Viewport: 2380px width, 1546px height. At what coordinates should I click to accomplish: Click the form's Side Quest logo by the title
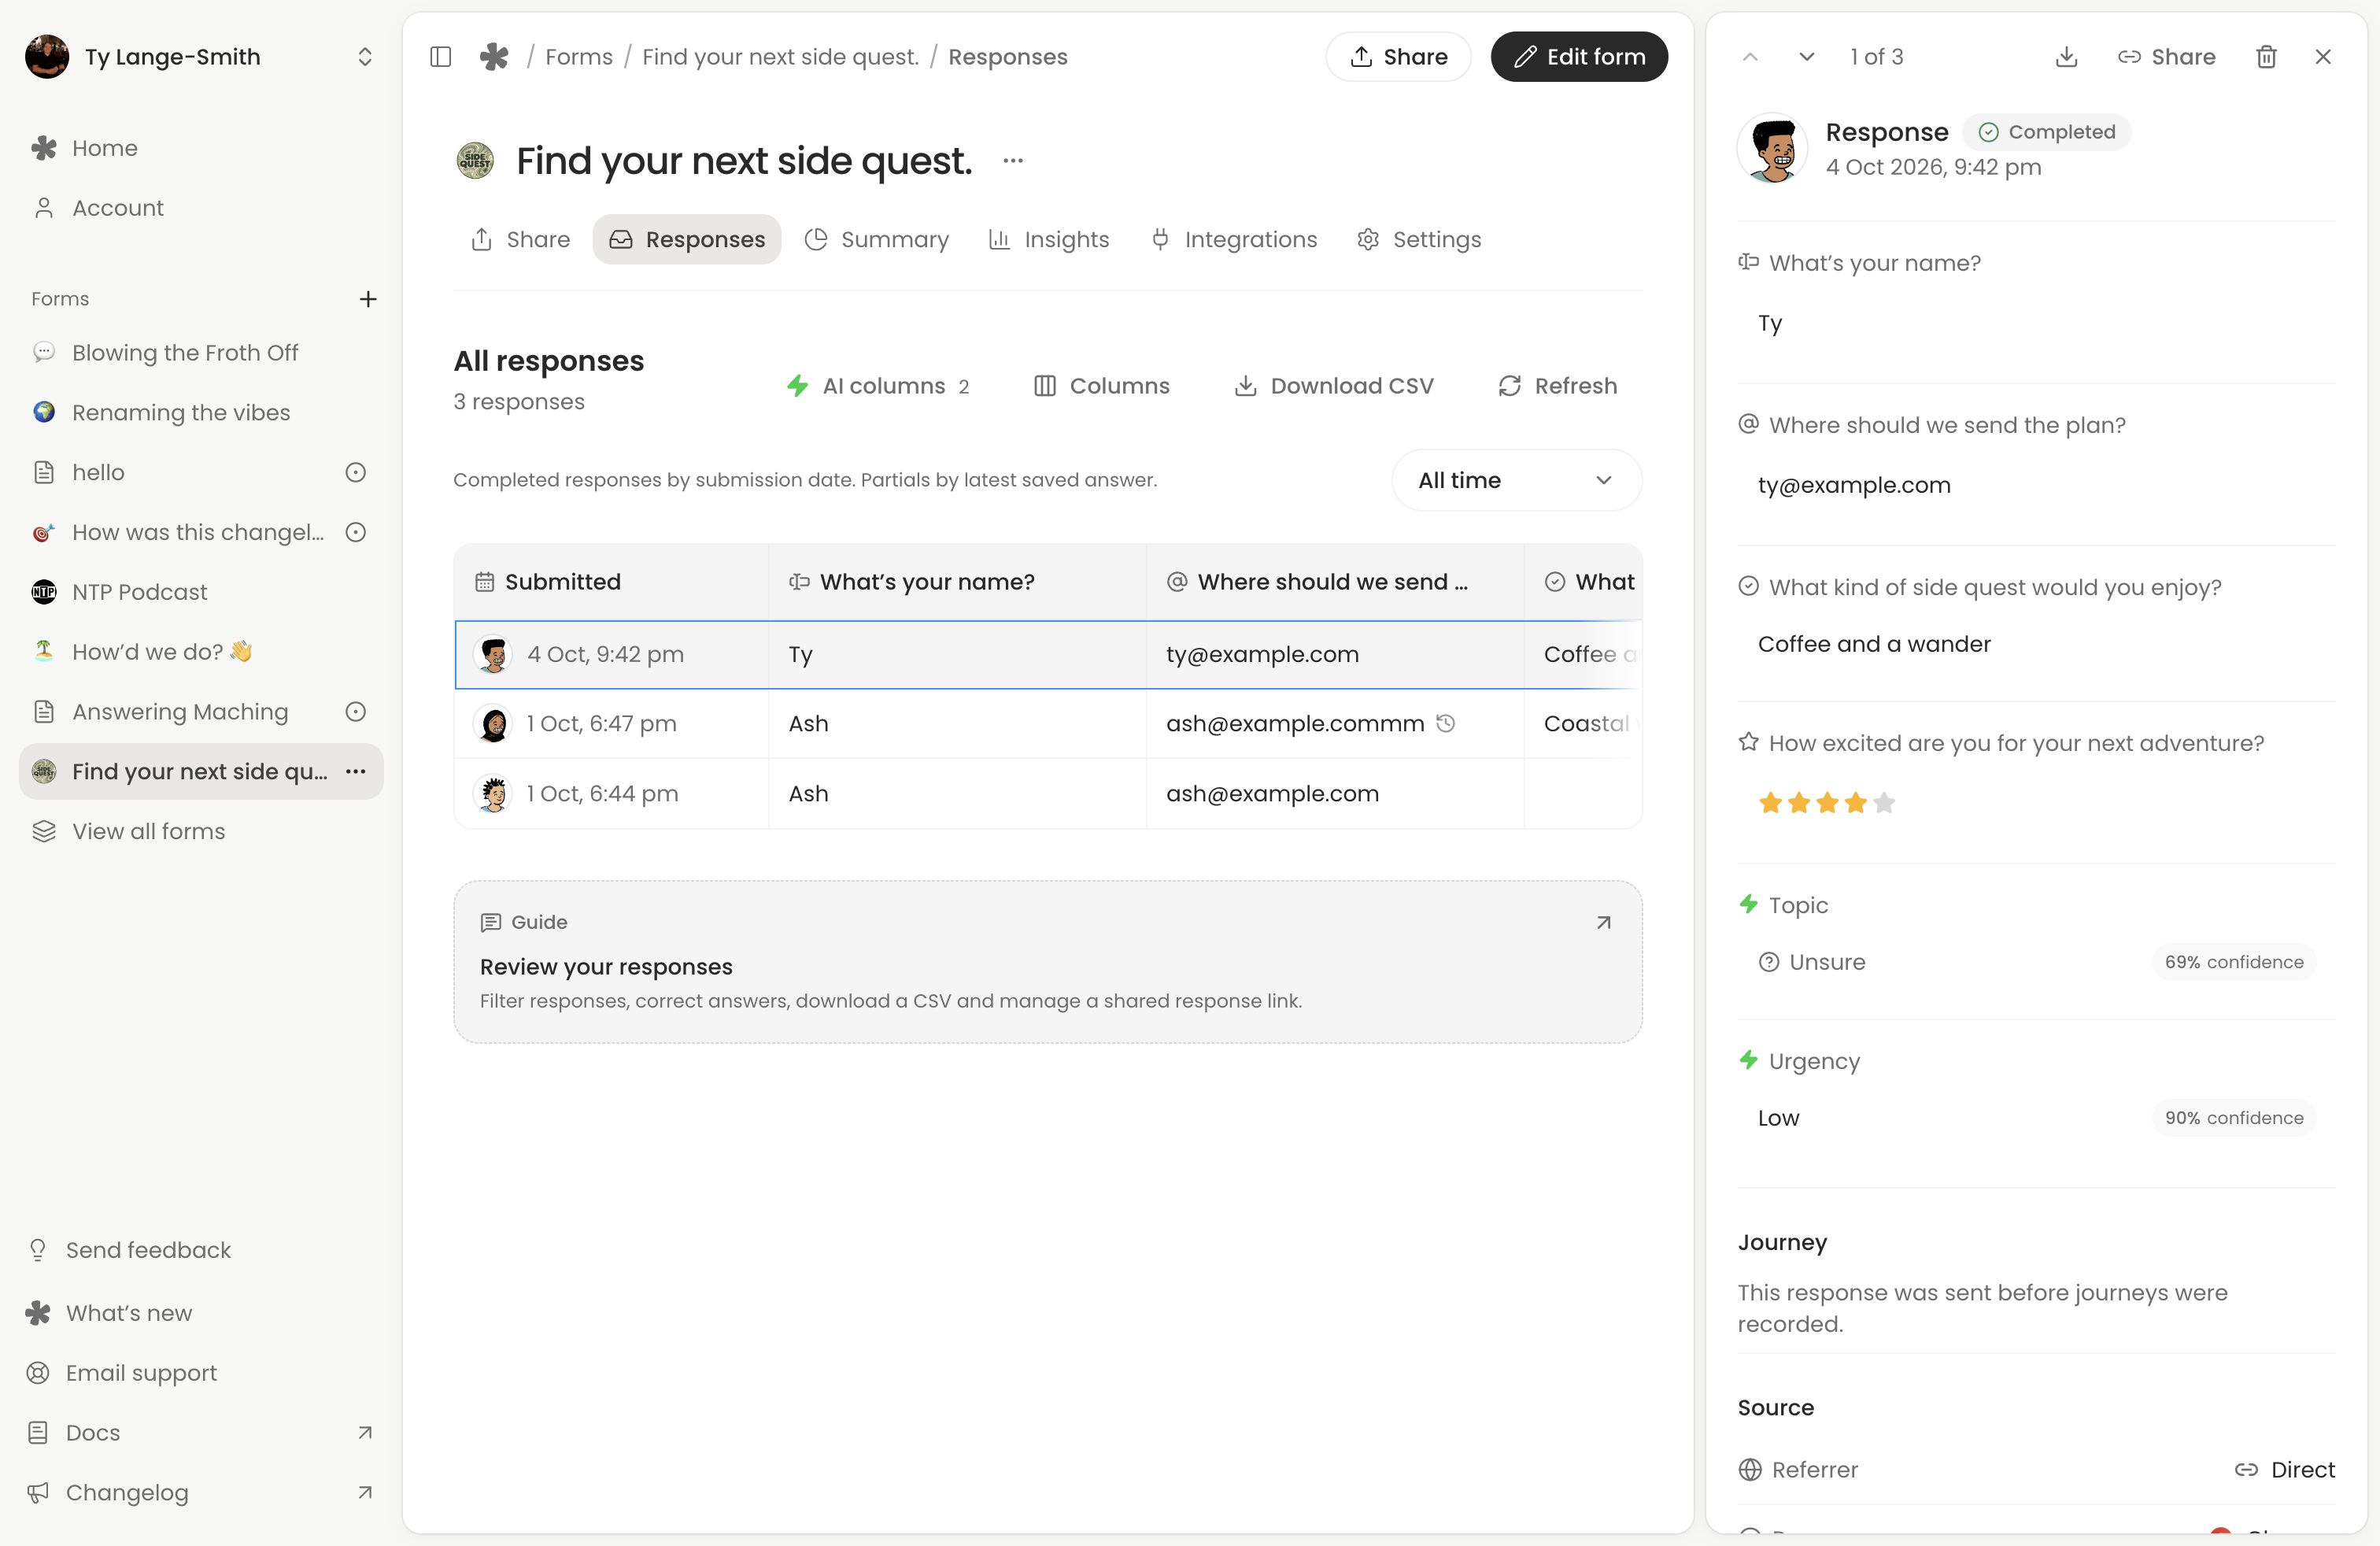[x=475, y=161]
